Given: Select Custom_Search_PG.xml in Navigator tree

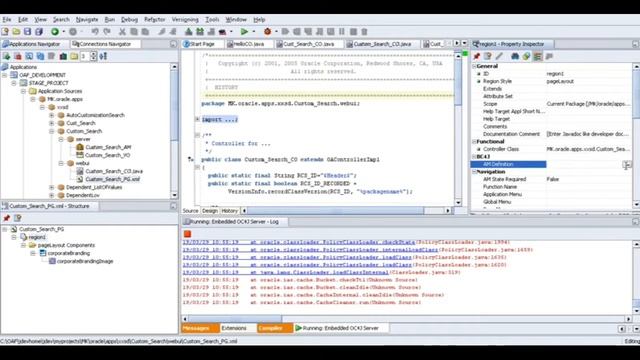Looking at the screenshot, I should point(112,179).
